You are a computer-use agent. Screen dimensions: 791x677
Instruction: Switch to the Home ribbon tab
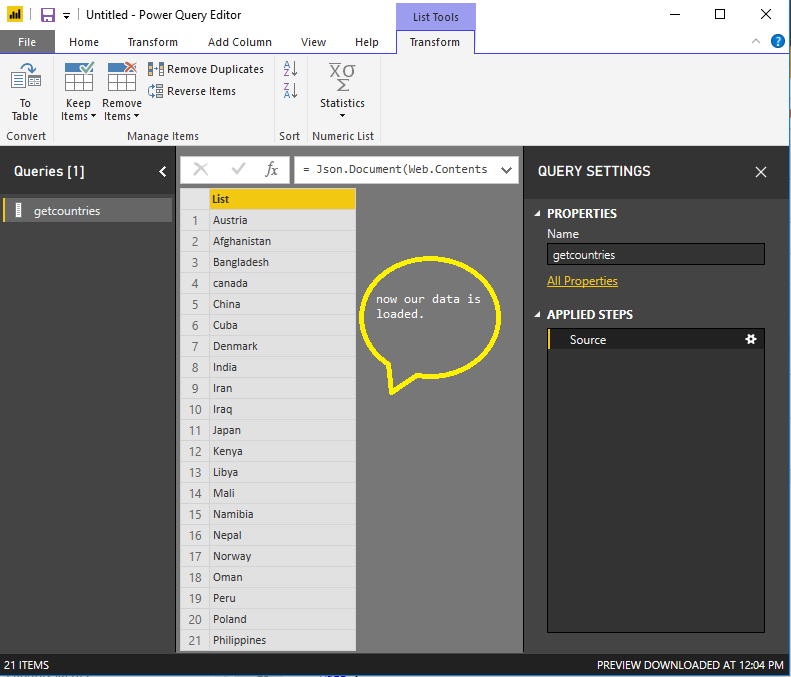[x=84, y=42]
